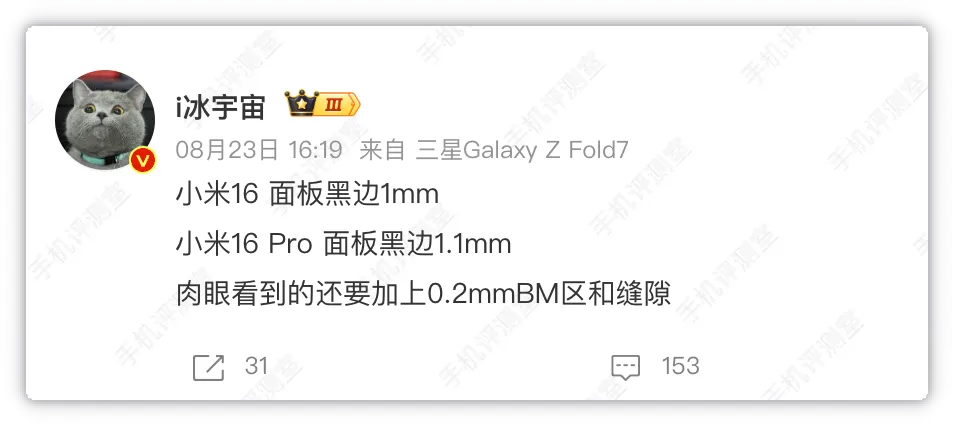Screen dimensions: 954x426
Task: Open the gray cat profile avatar
Action: (x=105, y=119)
